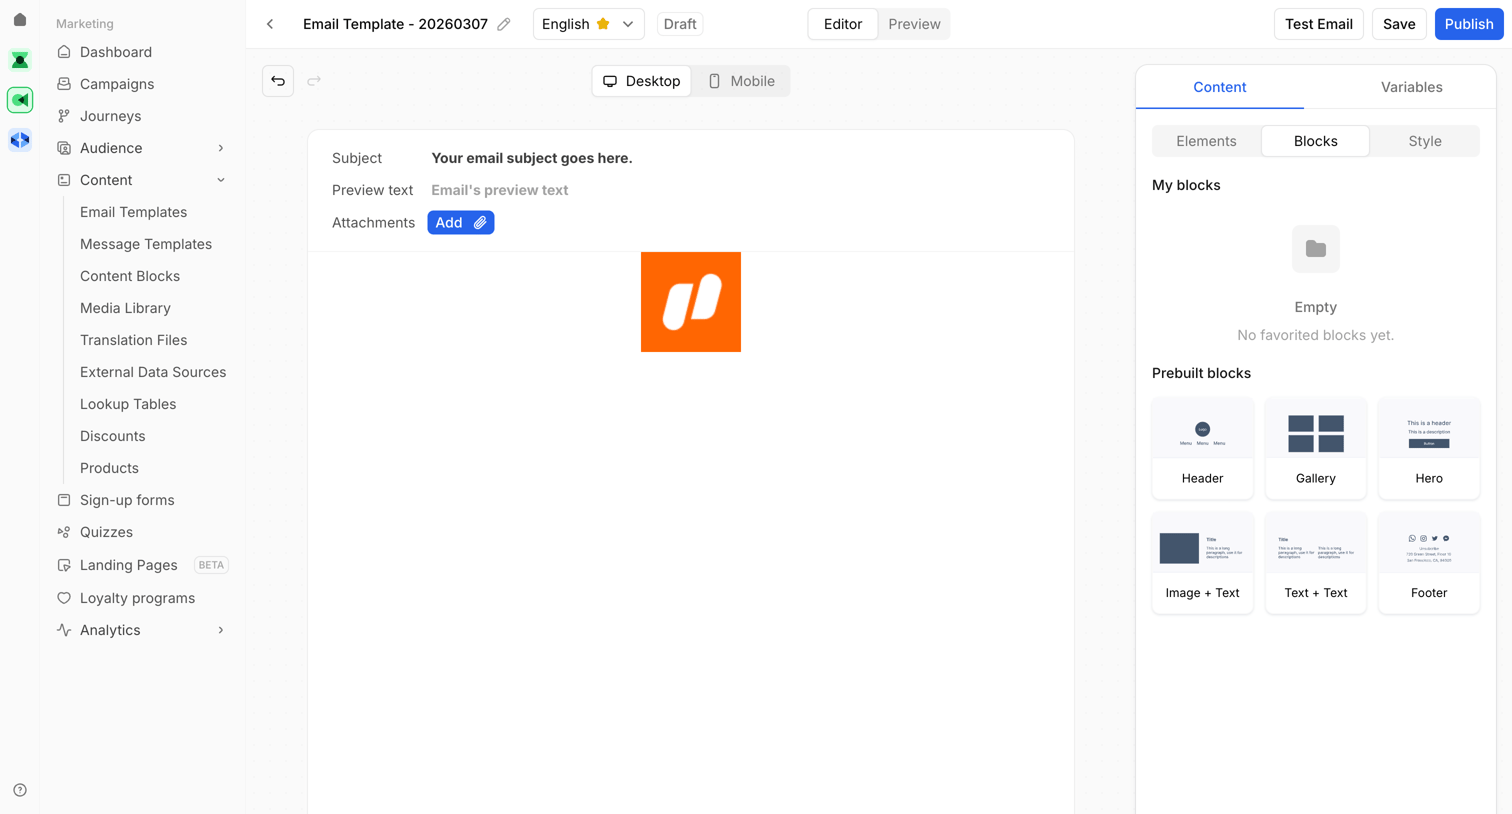1512x814 pixels.
Task: Open Discounts in the sidebar
Action: click(x=113, y=436)
